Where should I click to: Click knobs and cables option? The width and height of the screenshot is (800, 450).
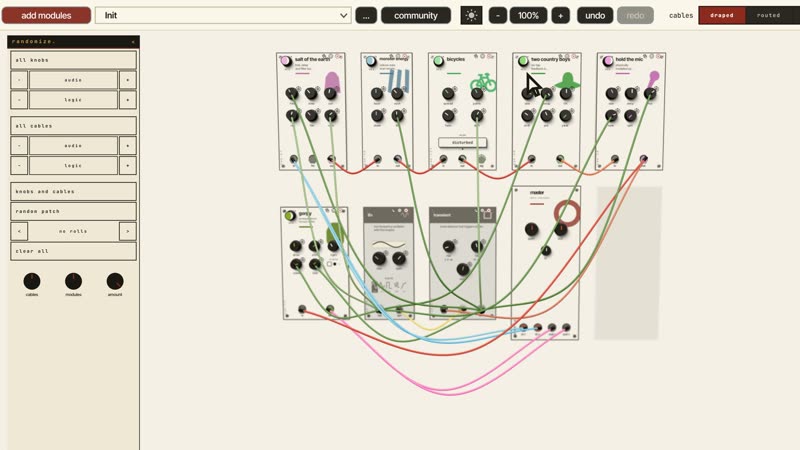pyautogui.click(x=73, y=191)
